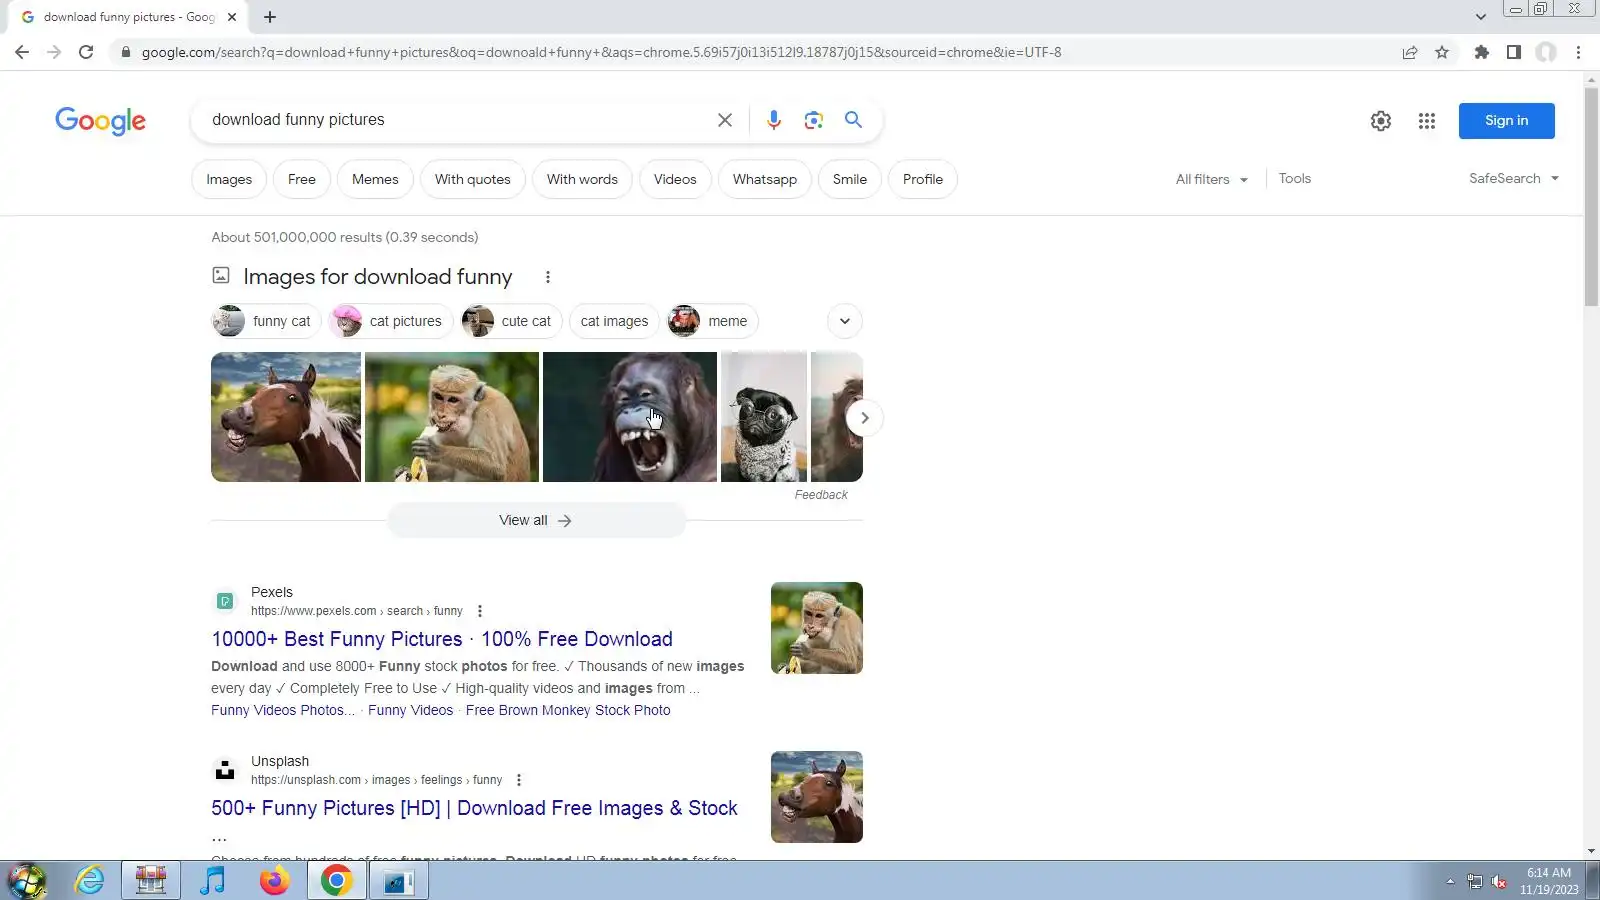The image size is (1600, 900).
Task: Select the Memes filter chip
Action: point(375,179)
